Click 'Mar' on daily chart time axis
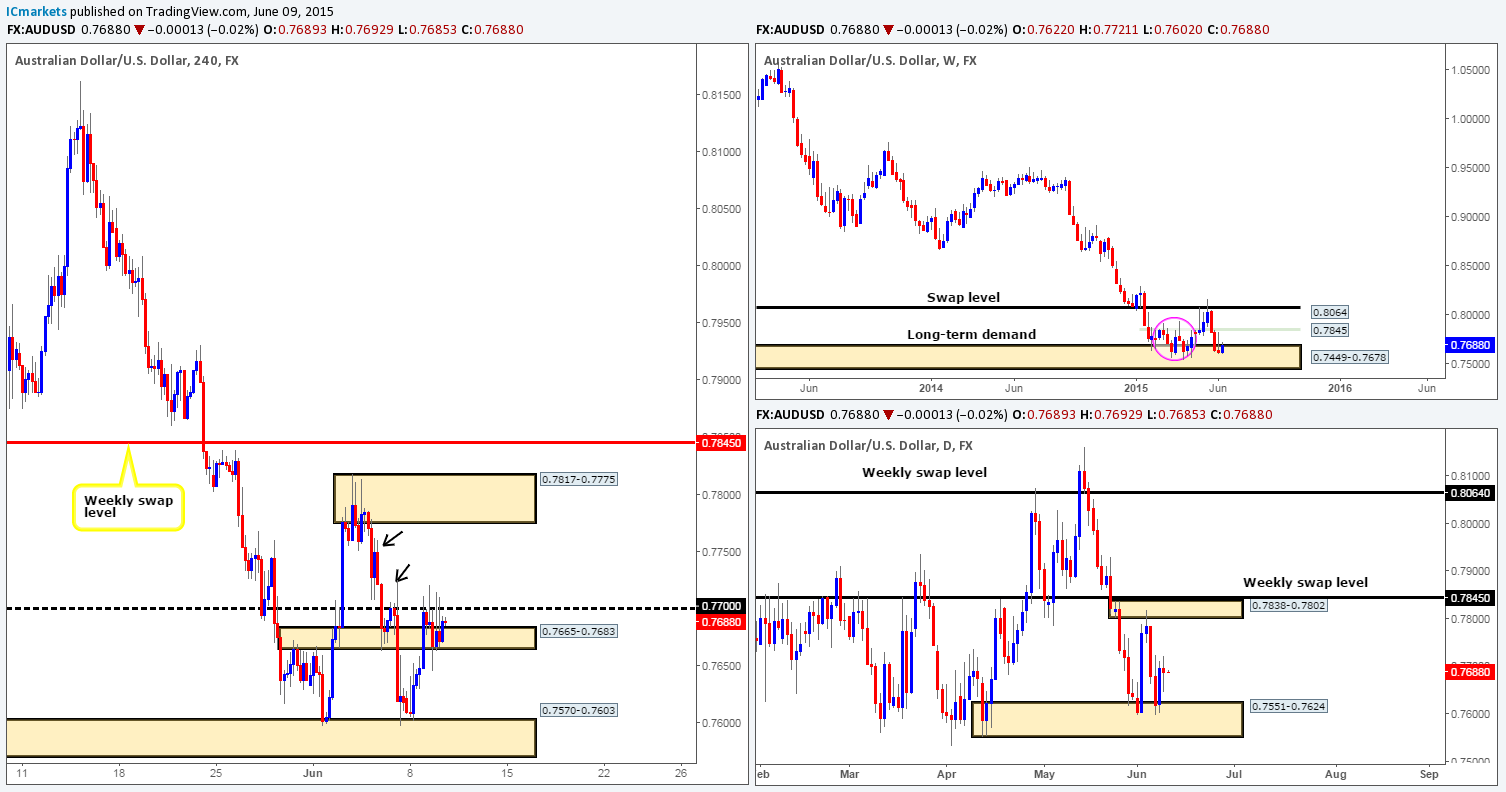This screenshot has height=792, width=1506. point(850,773)
